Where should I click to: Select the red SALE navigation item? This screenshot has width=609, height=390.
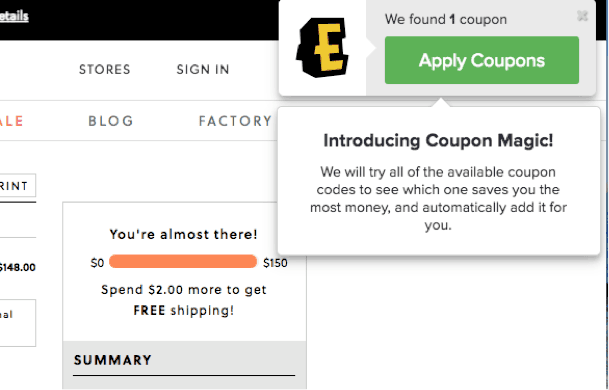coord(12,121)
